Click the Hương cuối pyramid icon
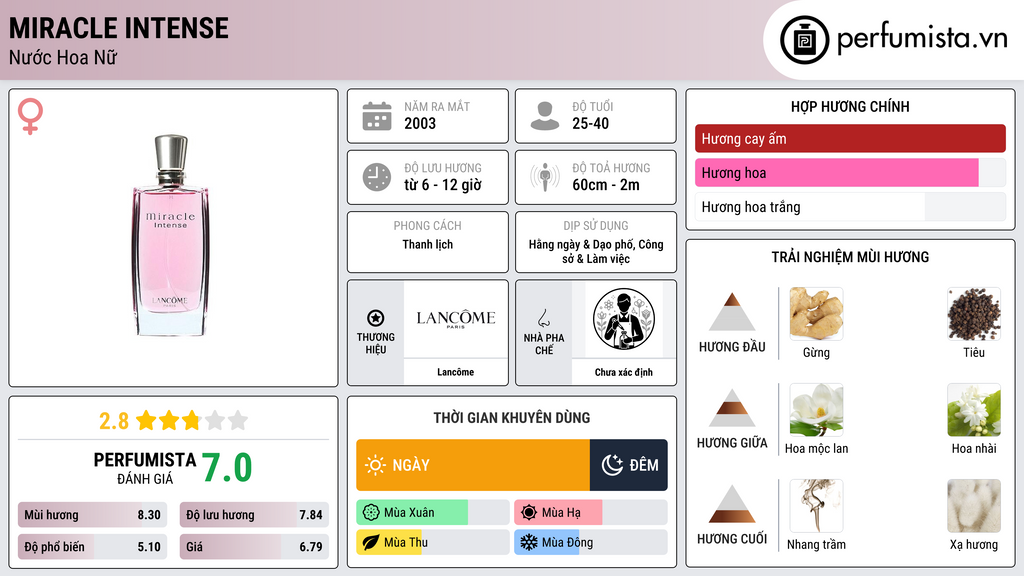Screen dimensions: 1024x576 [x=732, y=504]
